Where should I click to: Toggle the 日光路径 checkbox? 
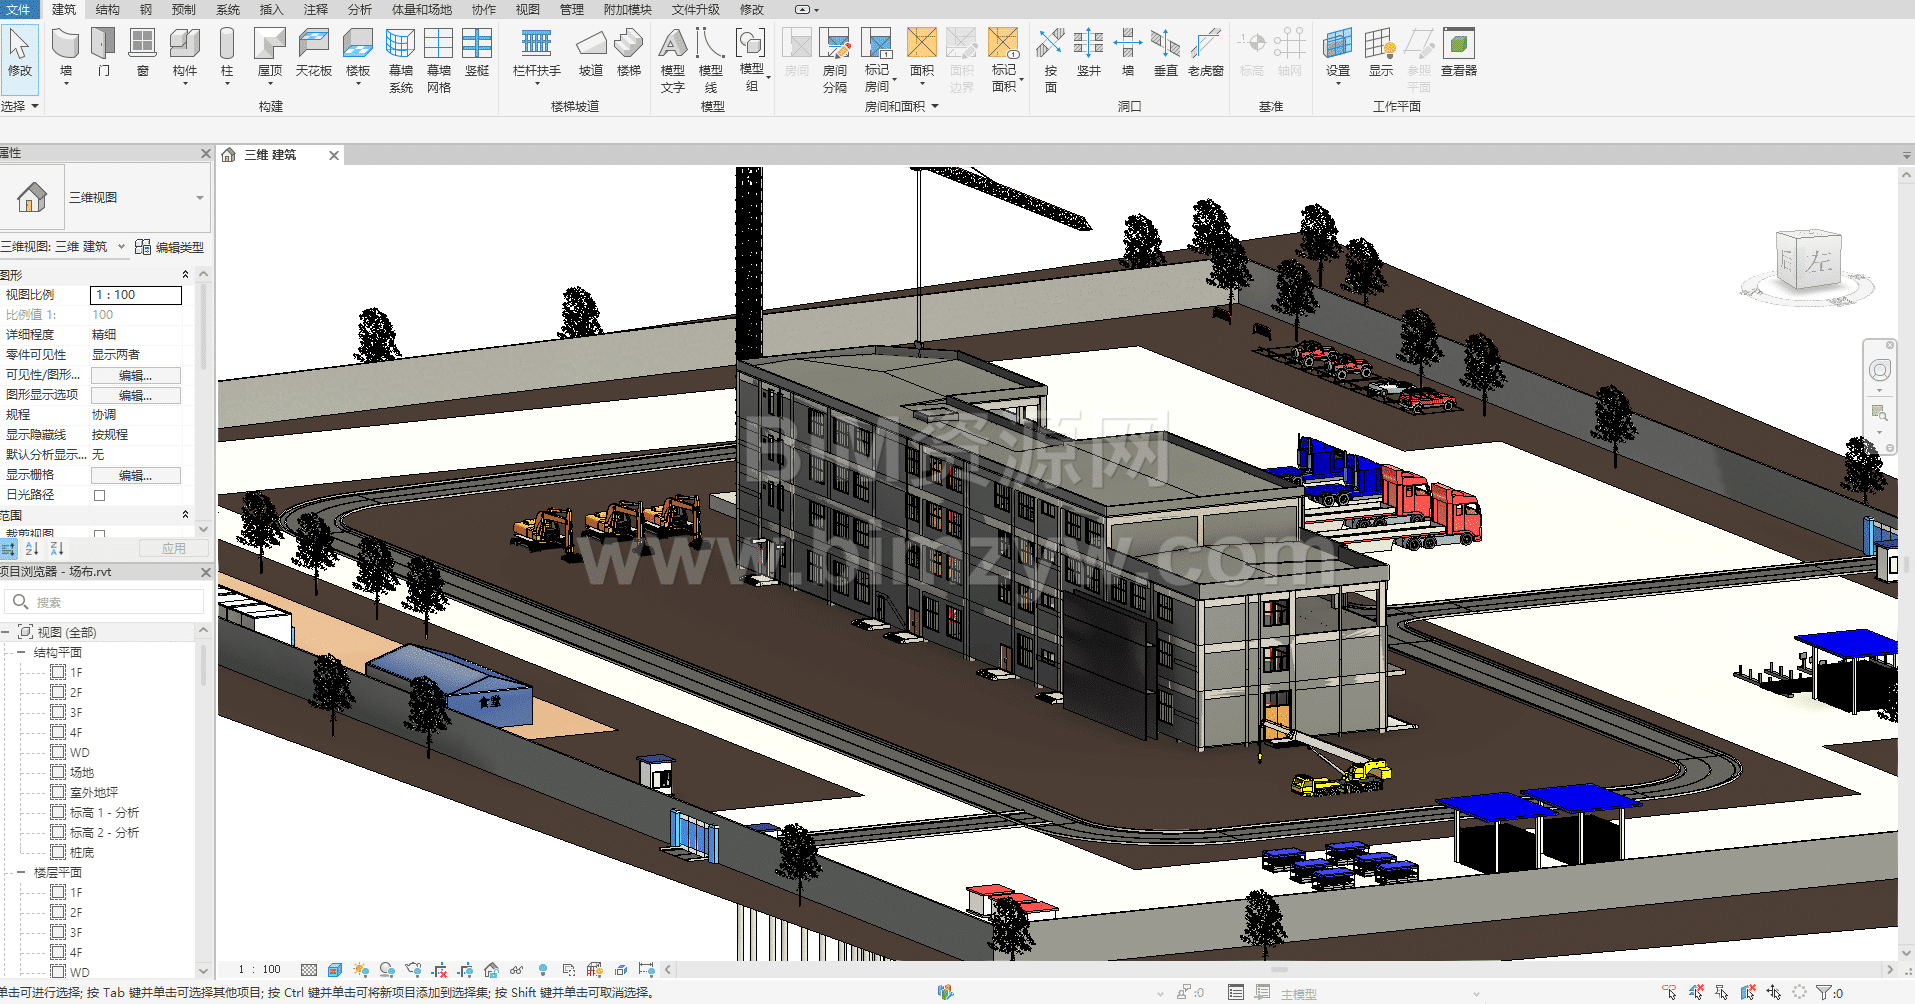pos(99,495)
